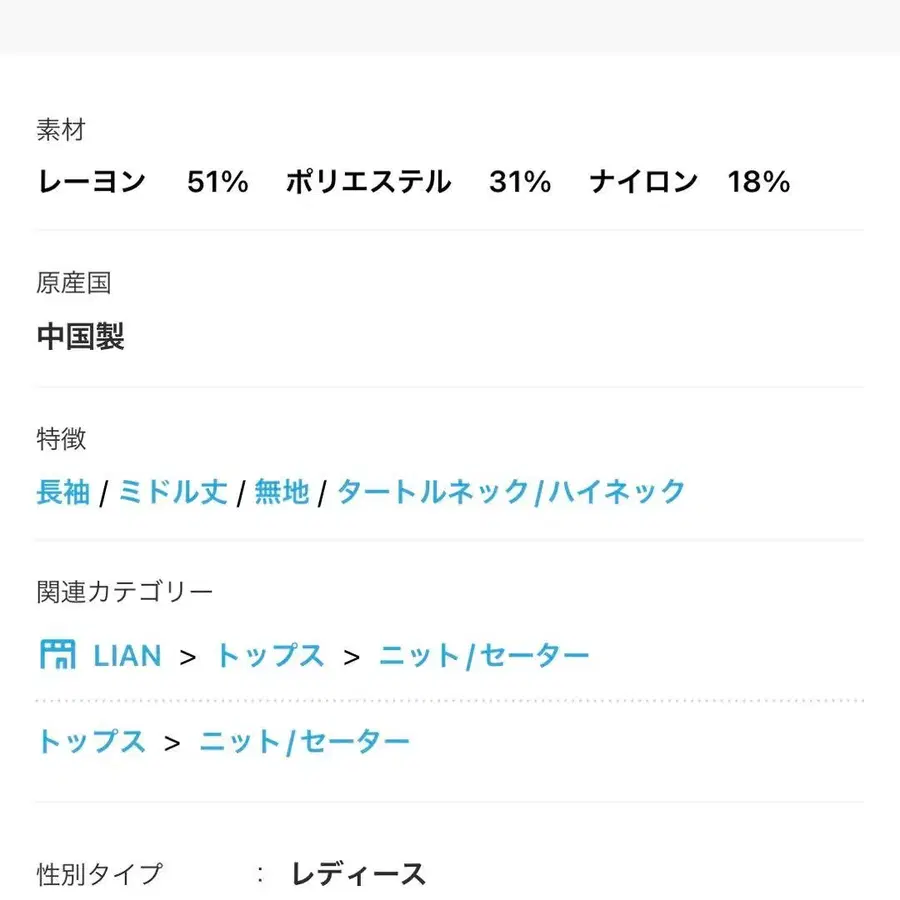The height and width of the screenshot is (900, 900).
Task: Open ニット/セーター in the second category row
Action: pyautogui.click(x=302, y=741)
